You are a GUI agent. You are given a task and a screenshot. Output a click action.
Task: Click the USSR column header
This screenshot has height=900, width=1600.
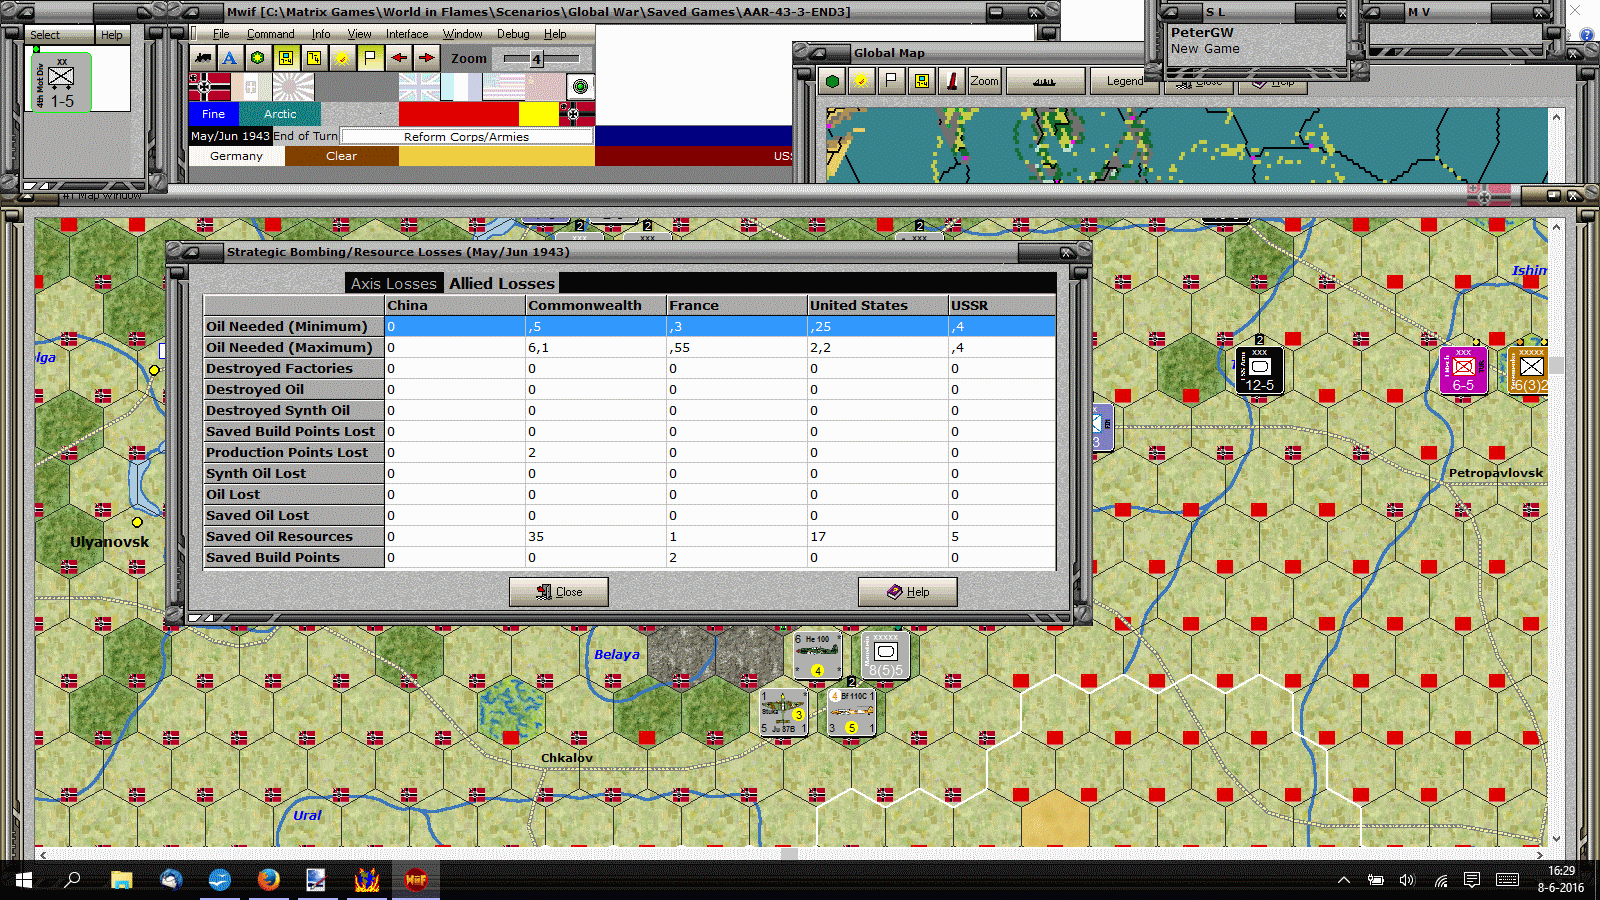(1002, 305)
